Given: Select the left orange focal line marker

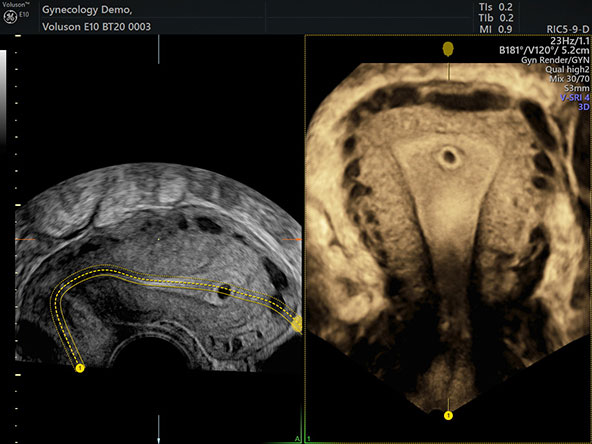Looking at the screenshot, I should (x=25, y=239).
